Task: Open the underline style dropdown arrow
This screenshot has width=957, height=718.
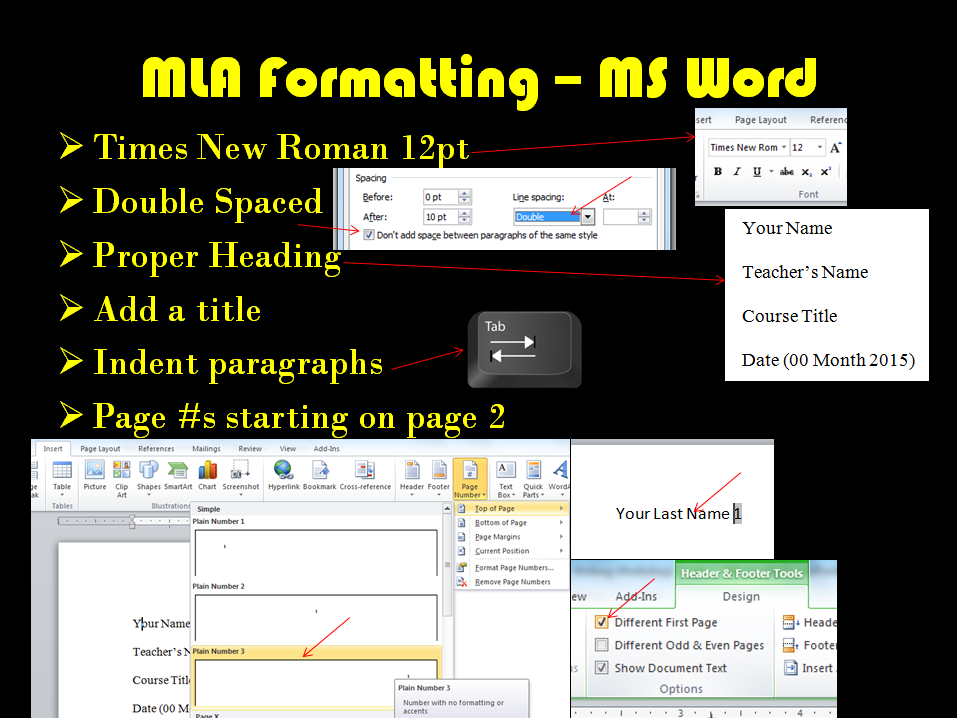Action: click(771, 172)
